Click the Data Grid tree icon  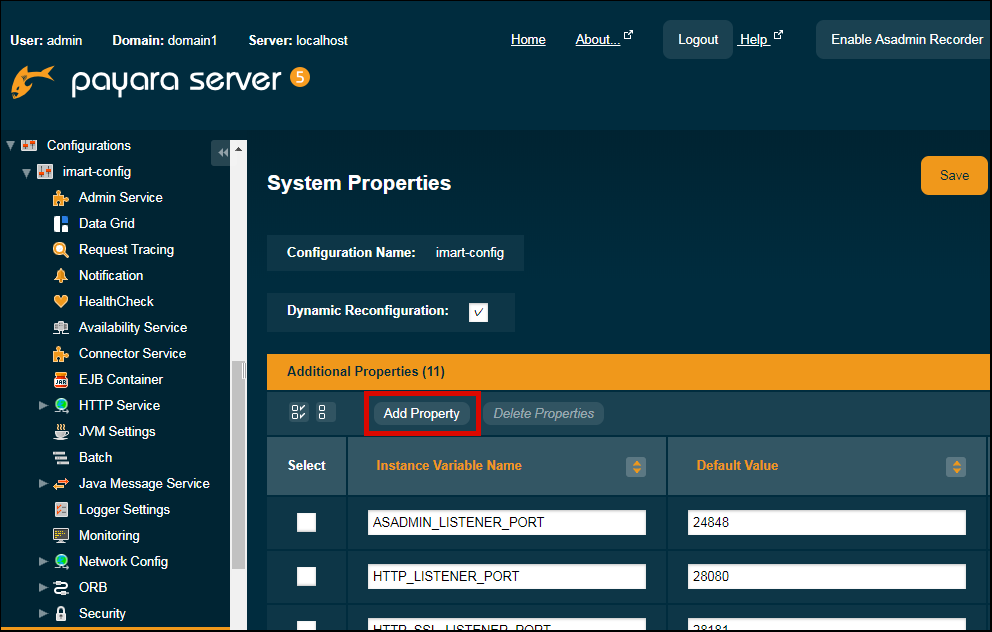61,224
